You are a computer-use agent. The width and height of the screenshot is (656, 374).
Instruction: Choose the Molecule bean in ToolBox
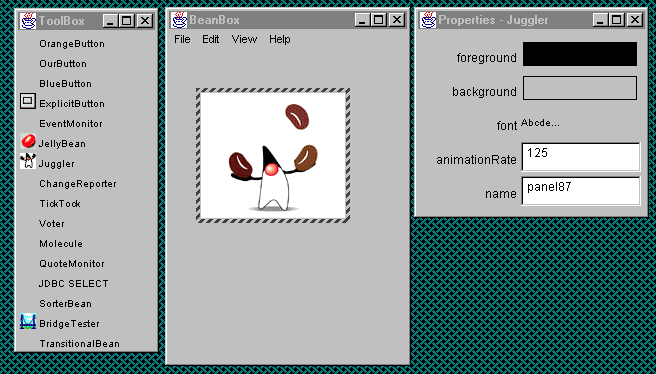point(61,244)
